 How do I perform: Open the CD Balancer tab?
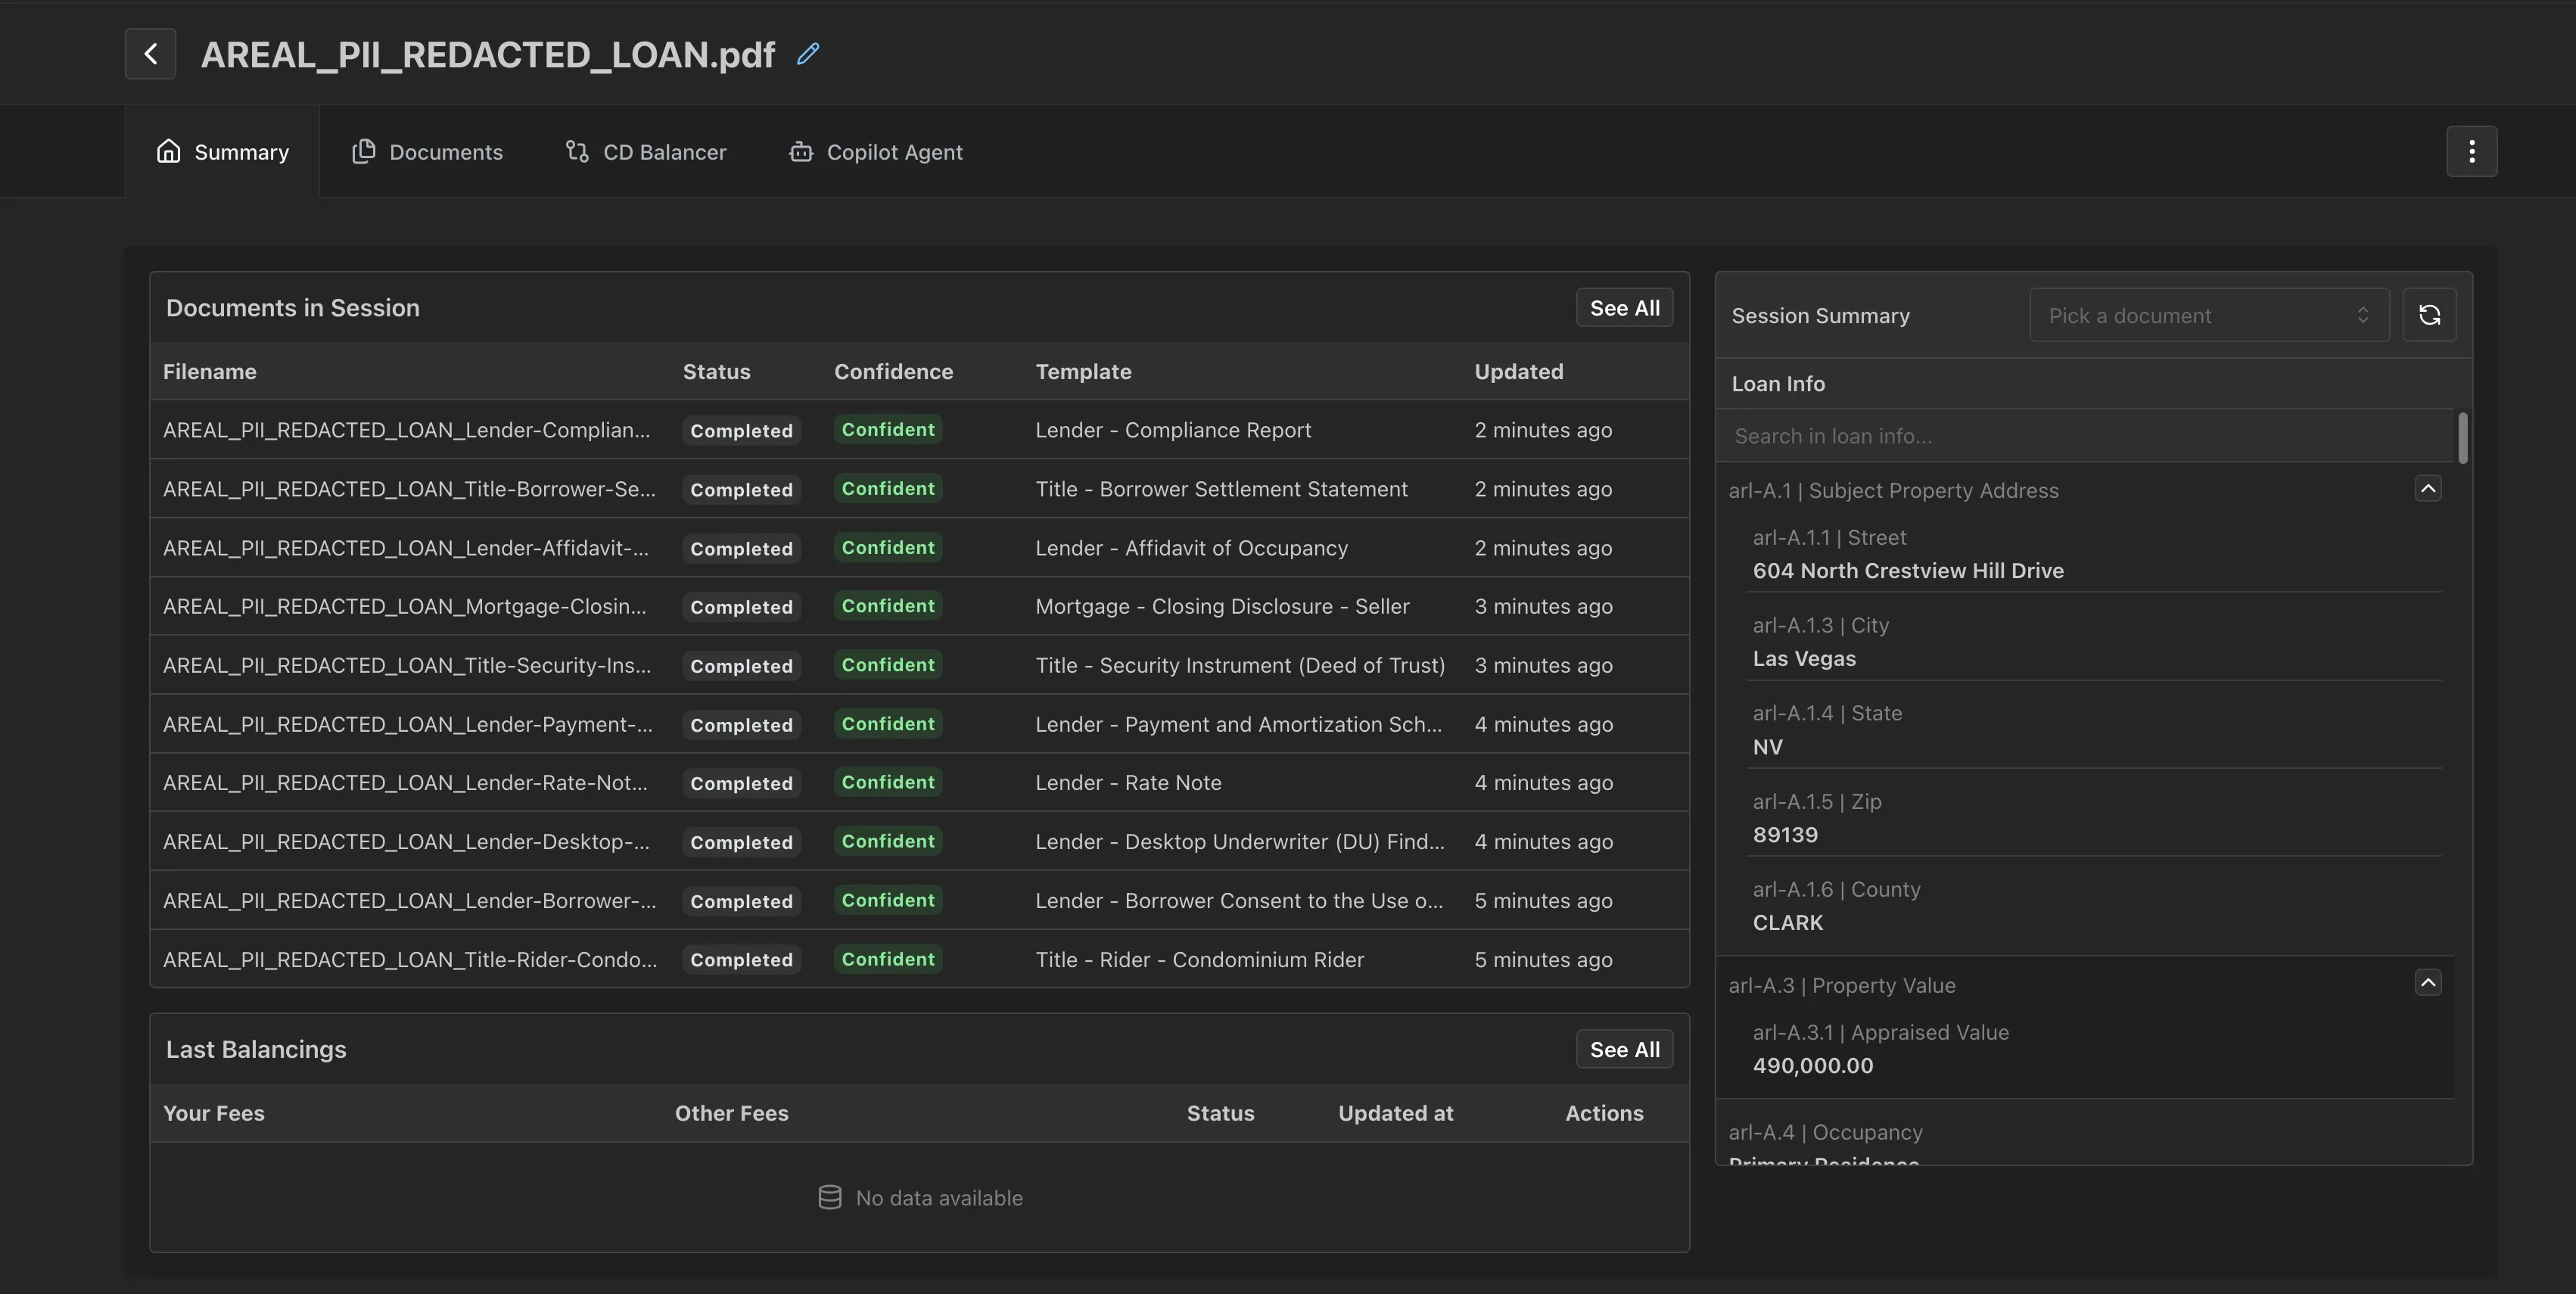(646, 152)
